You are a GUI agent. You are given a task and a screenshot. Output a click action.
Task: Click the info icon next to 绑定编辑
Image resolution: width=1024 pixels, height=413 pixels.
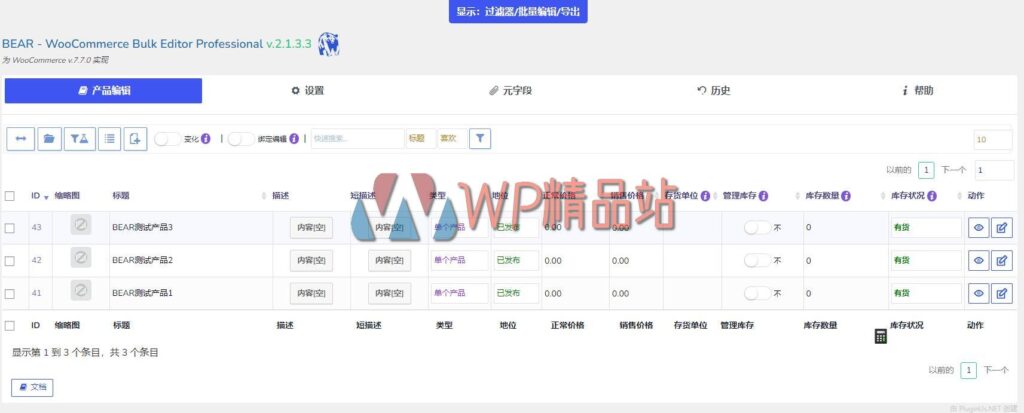click(x=294, y=139)
